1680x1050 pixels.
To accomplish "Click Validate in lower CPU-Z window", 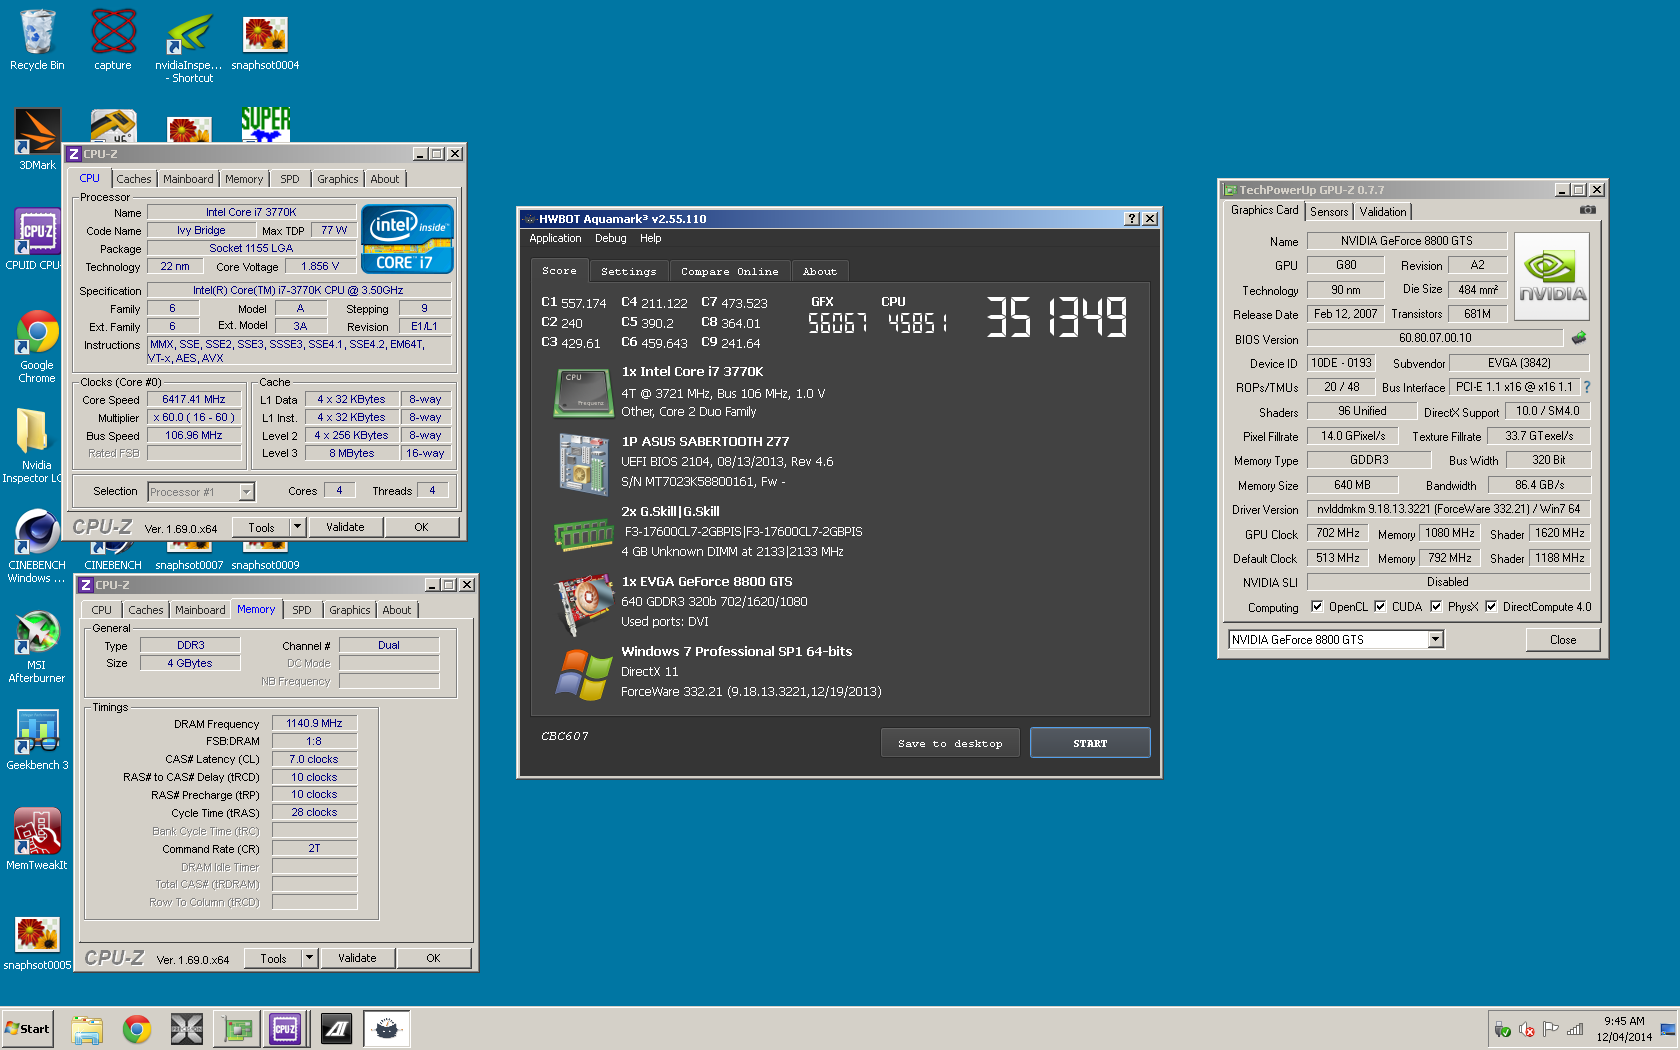I will pyautogui.click(x=357, y=958).
